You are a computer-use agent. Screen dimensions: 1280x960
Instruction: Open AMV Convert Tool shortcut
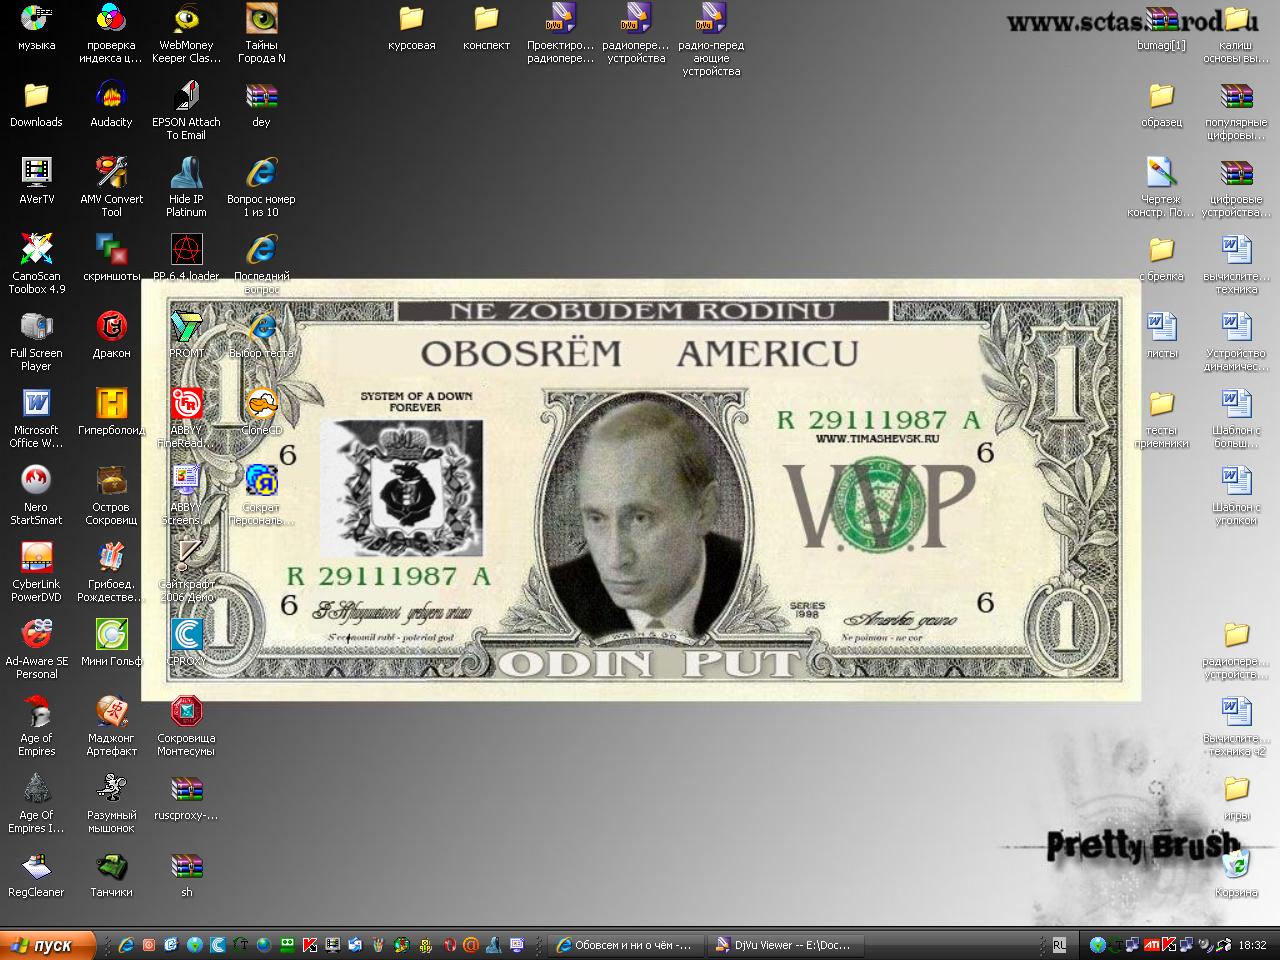(x=111, y=188)
